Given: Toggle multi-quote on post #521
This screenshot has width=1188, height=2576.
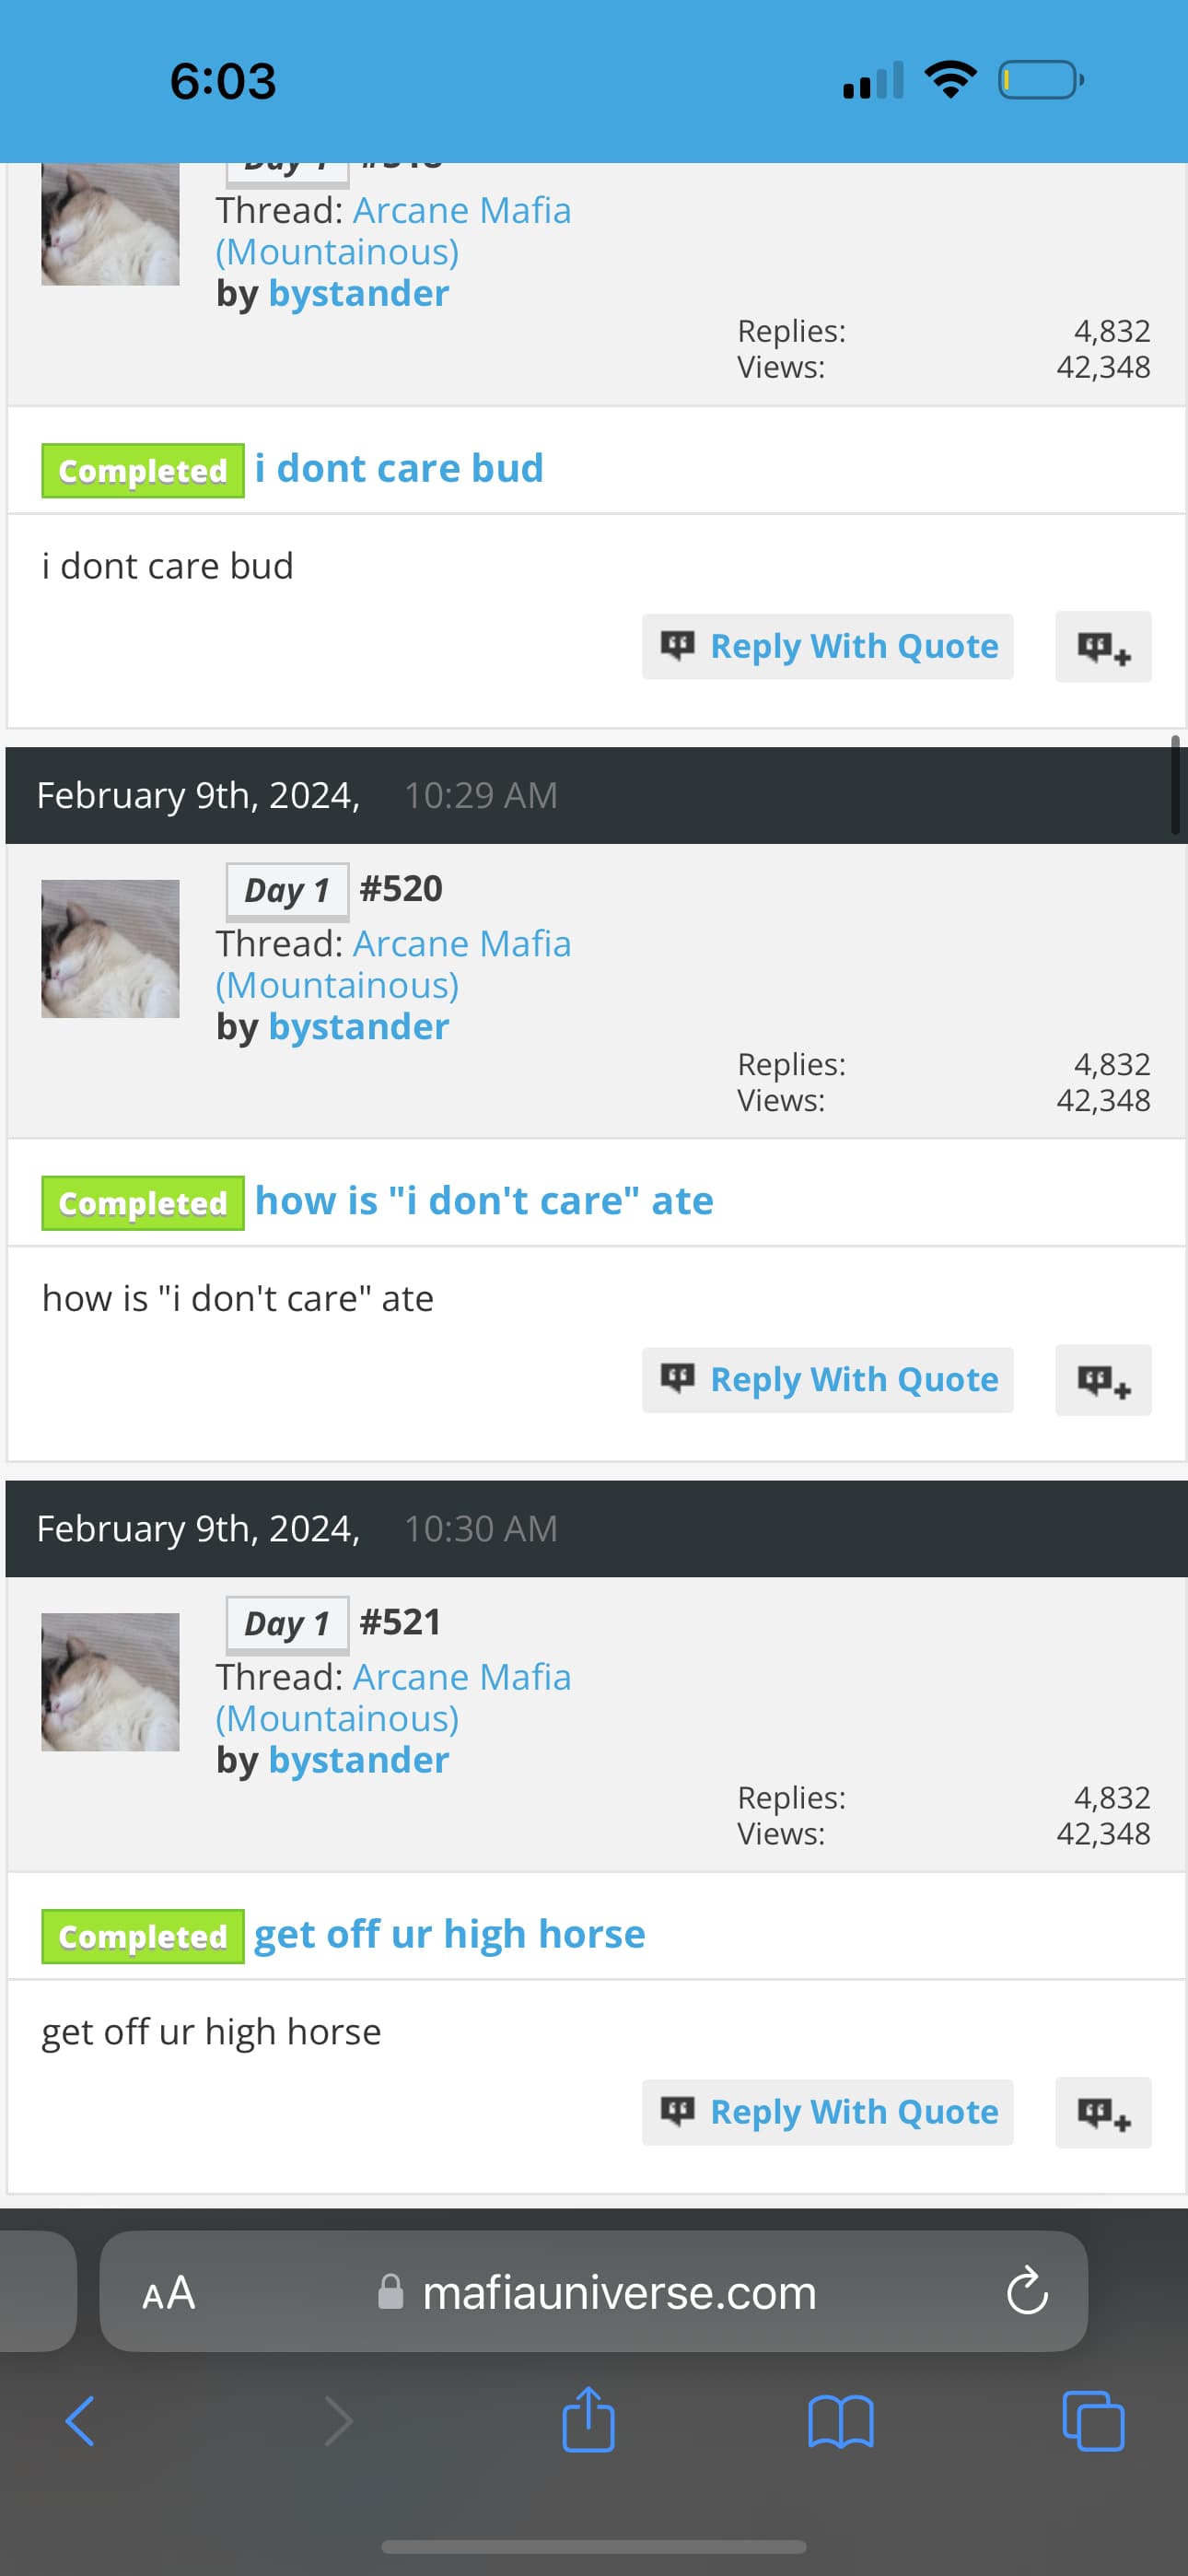Looking at the screenshot, I should [x=1103, y=2113].
